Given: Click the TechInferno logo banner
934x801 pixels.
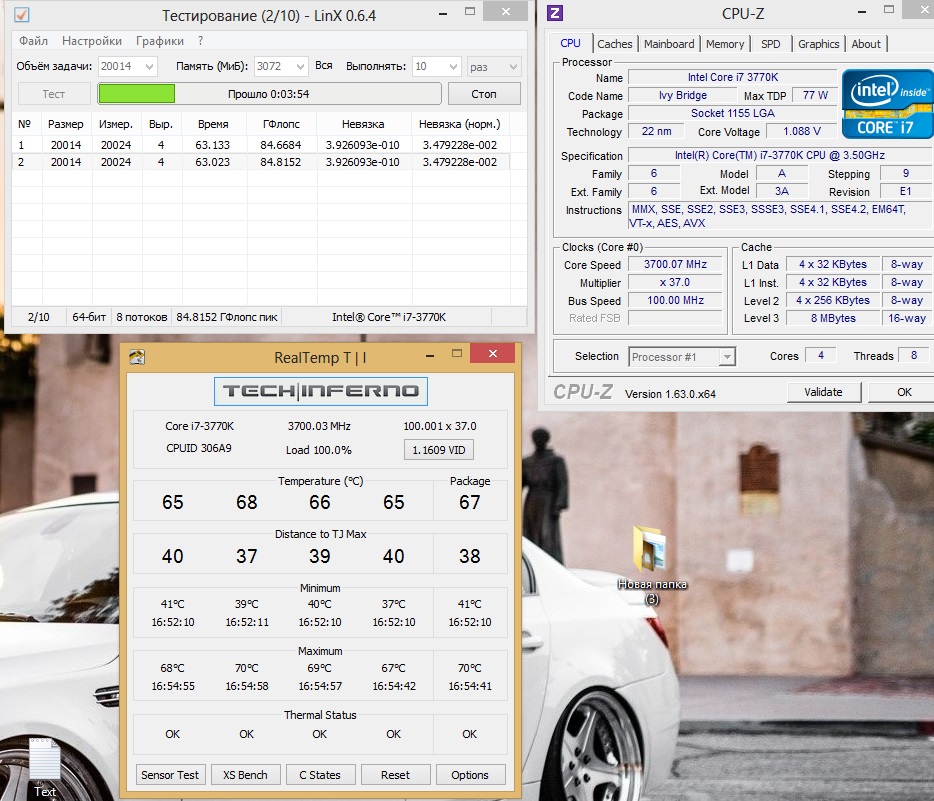Looking at the screenshot, I should pos(321,391).
